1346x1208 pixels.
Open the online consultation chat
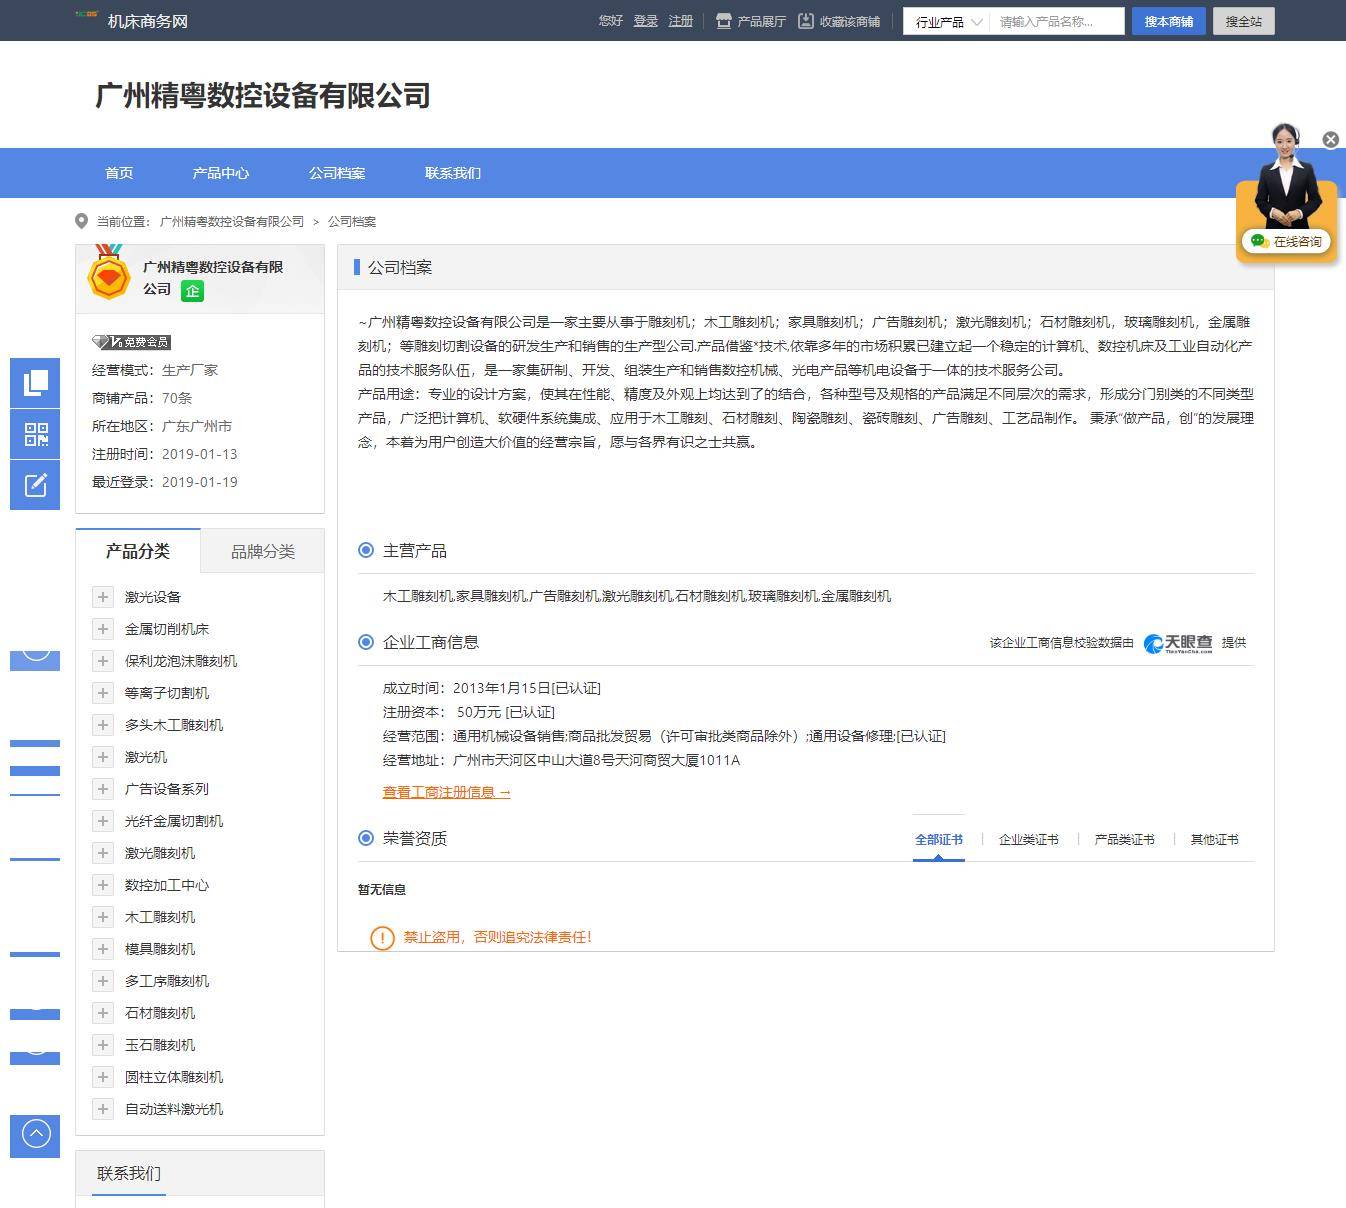pos(1286,241)
